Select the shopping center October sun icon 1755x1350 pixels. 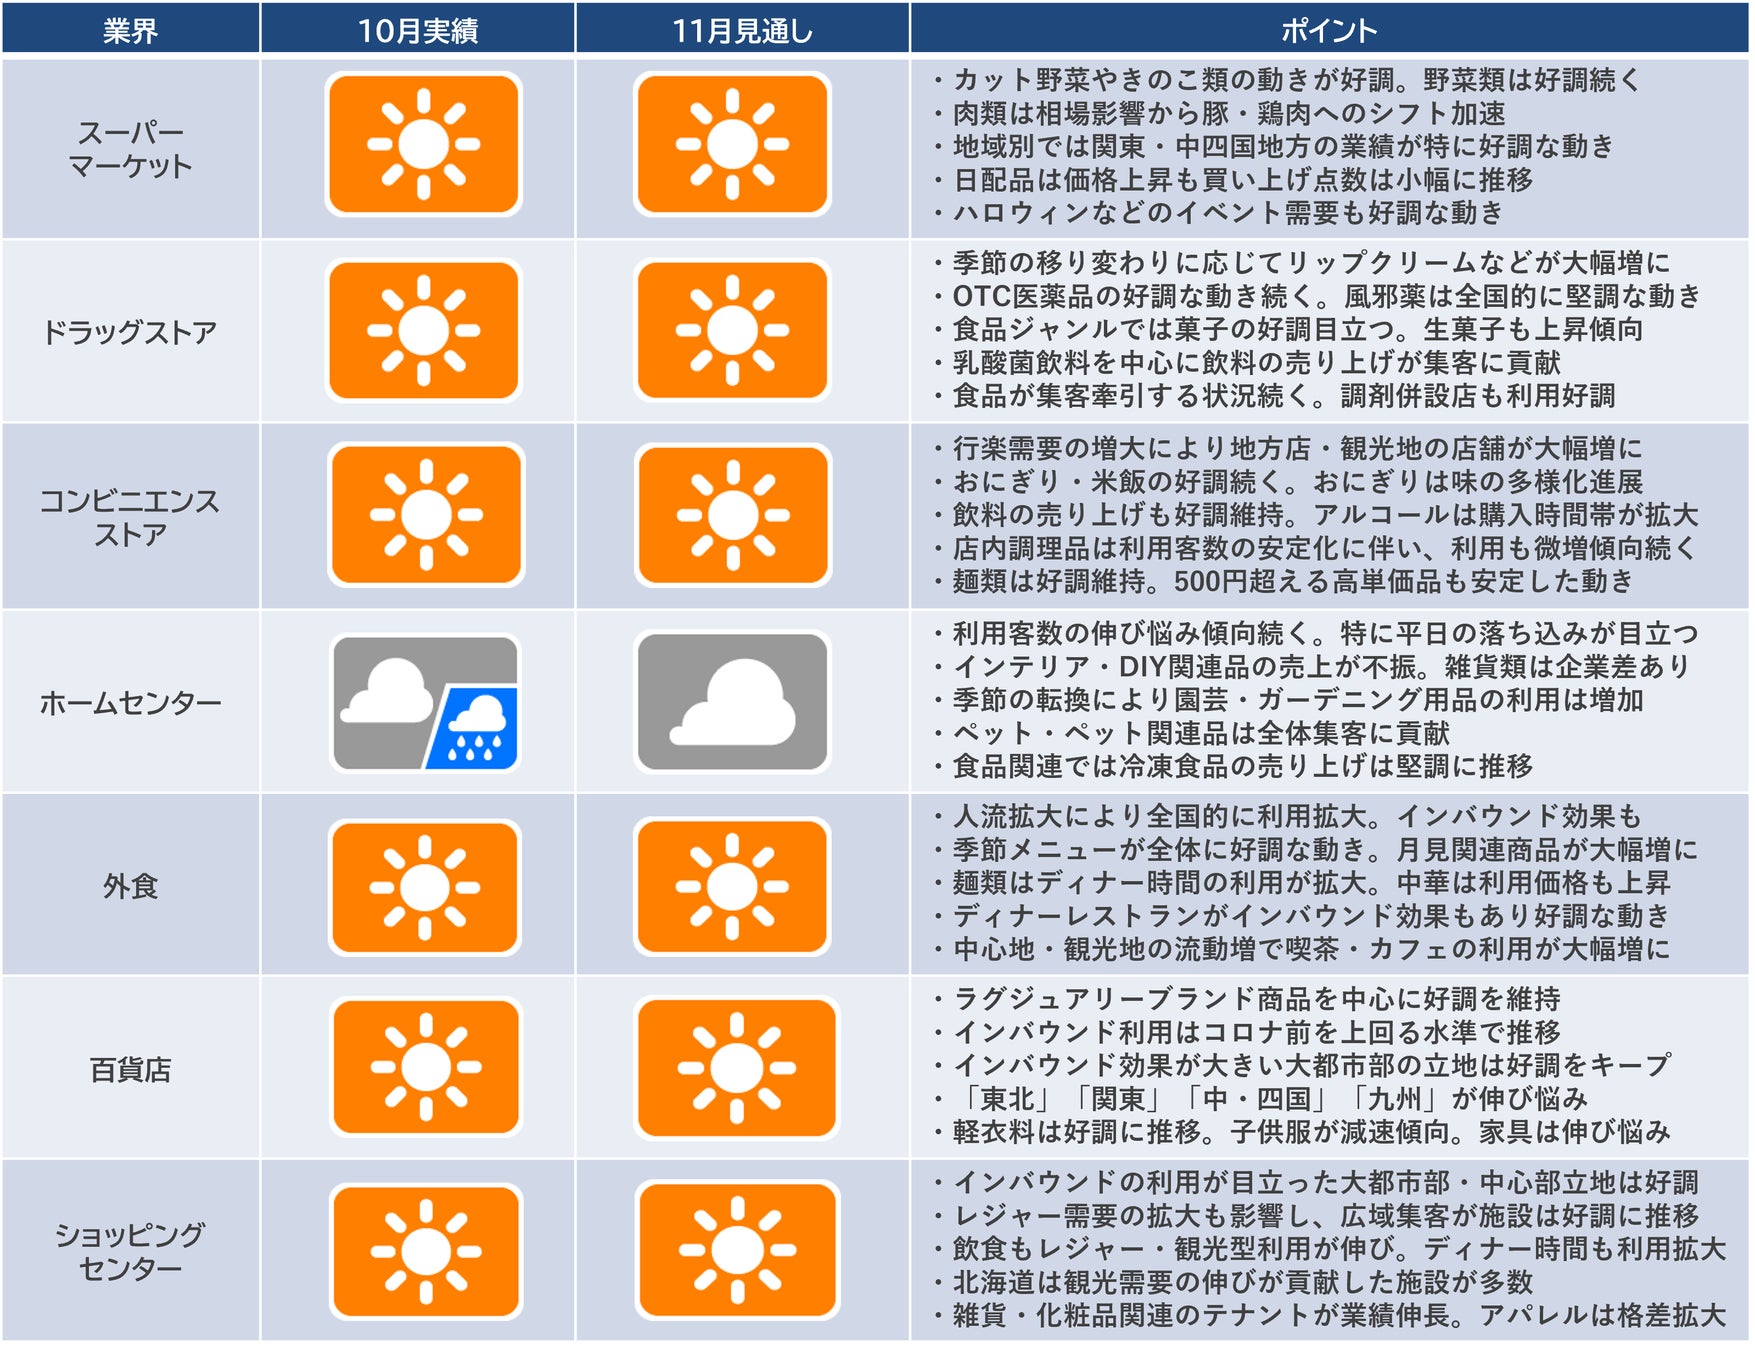(426, 1251)
